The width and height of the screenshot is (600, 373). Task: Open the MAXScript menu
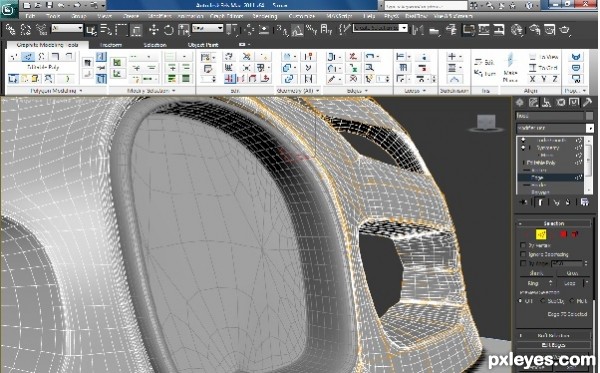[x=339, y=16]
